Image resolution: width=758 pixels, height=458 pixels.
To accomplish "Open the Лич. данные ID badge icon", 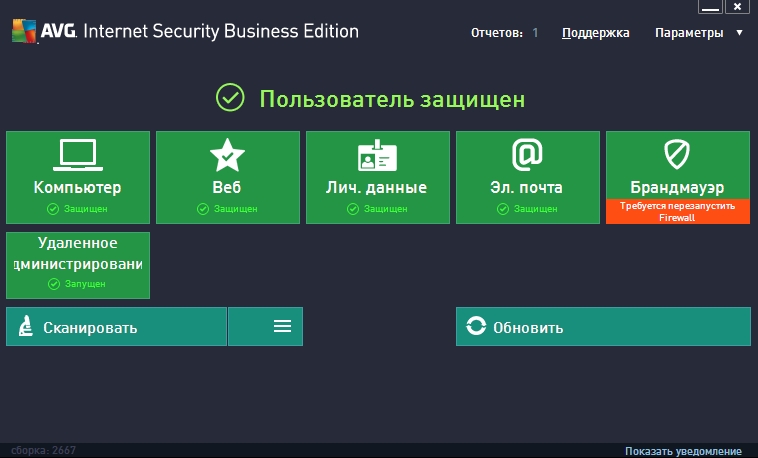I will click(x=377, y=155).
